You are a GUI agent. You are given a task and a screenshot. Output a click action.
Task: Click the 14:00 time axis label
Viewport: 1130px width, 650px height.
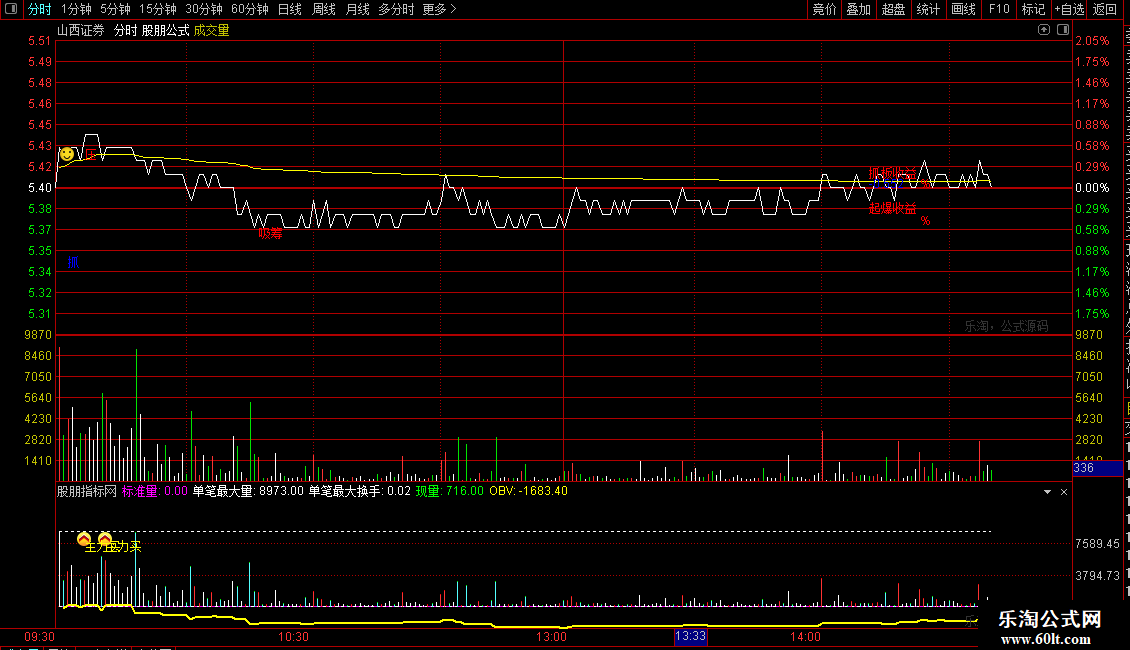[x=805, y=637]
